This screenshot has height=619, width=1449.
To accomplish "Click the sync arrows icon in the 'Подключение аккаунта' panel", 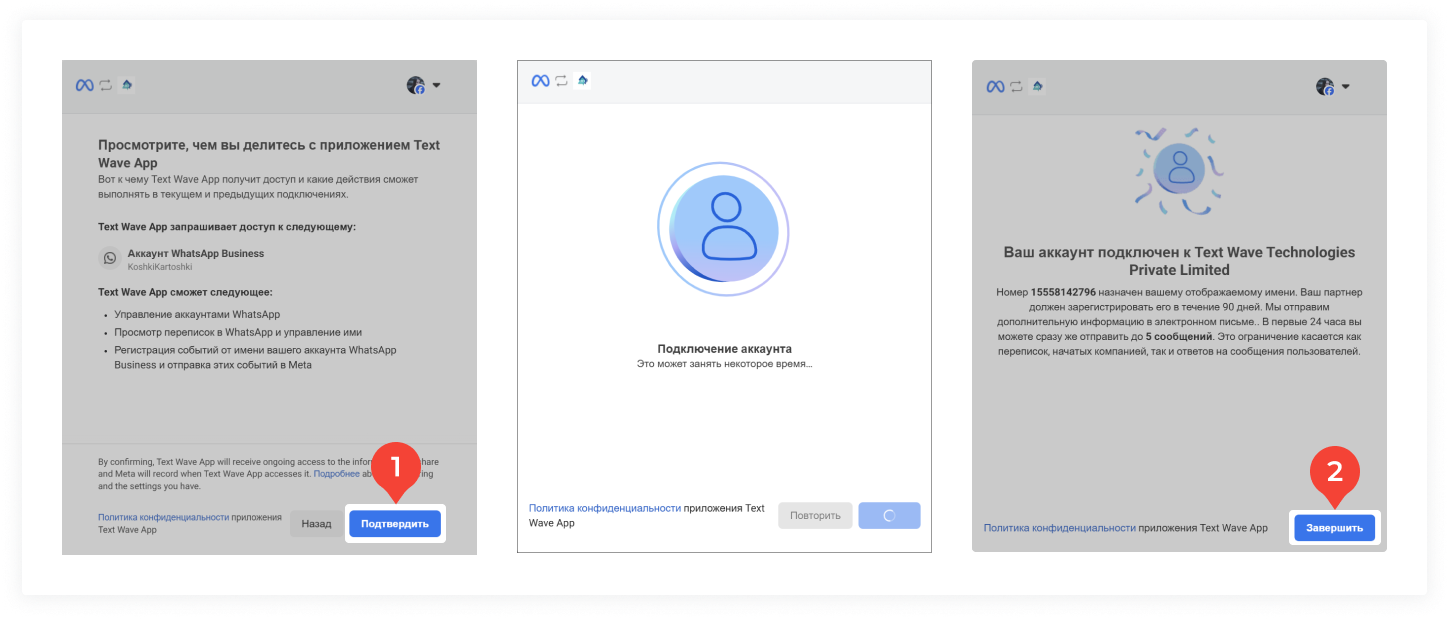I will click(x=561, y=81).
